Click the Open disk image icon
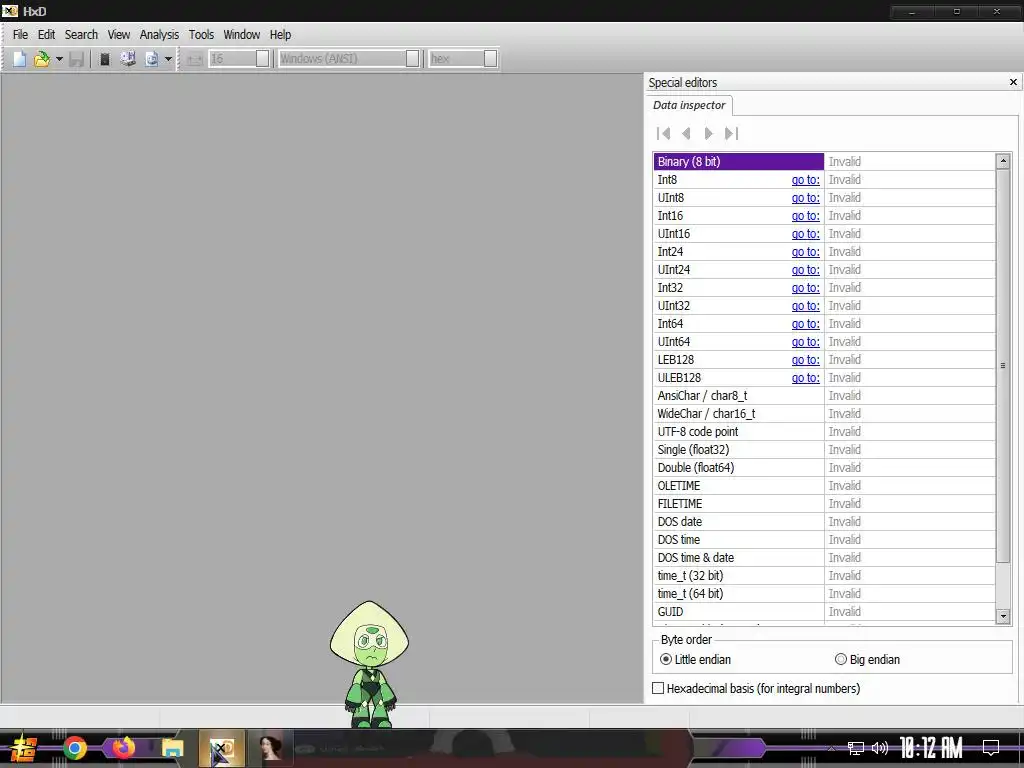1024x768 pixels. (152, 59)
